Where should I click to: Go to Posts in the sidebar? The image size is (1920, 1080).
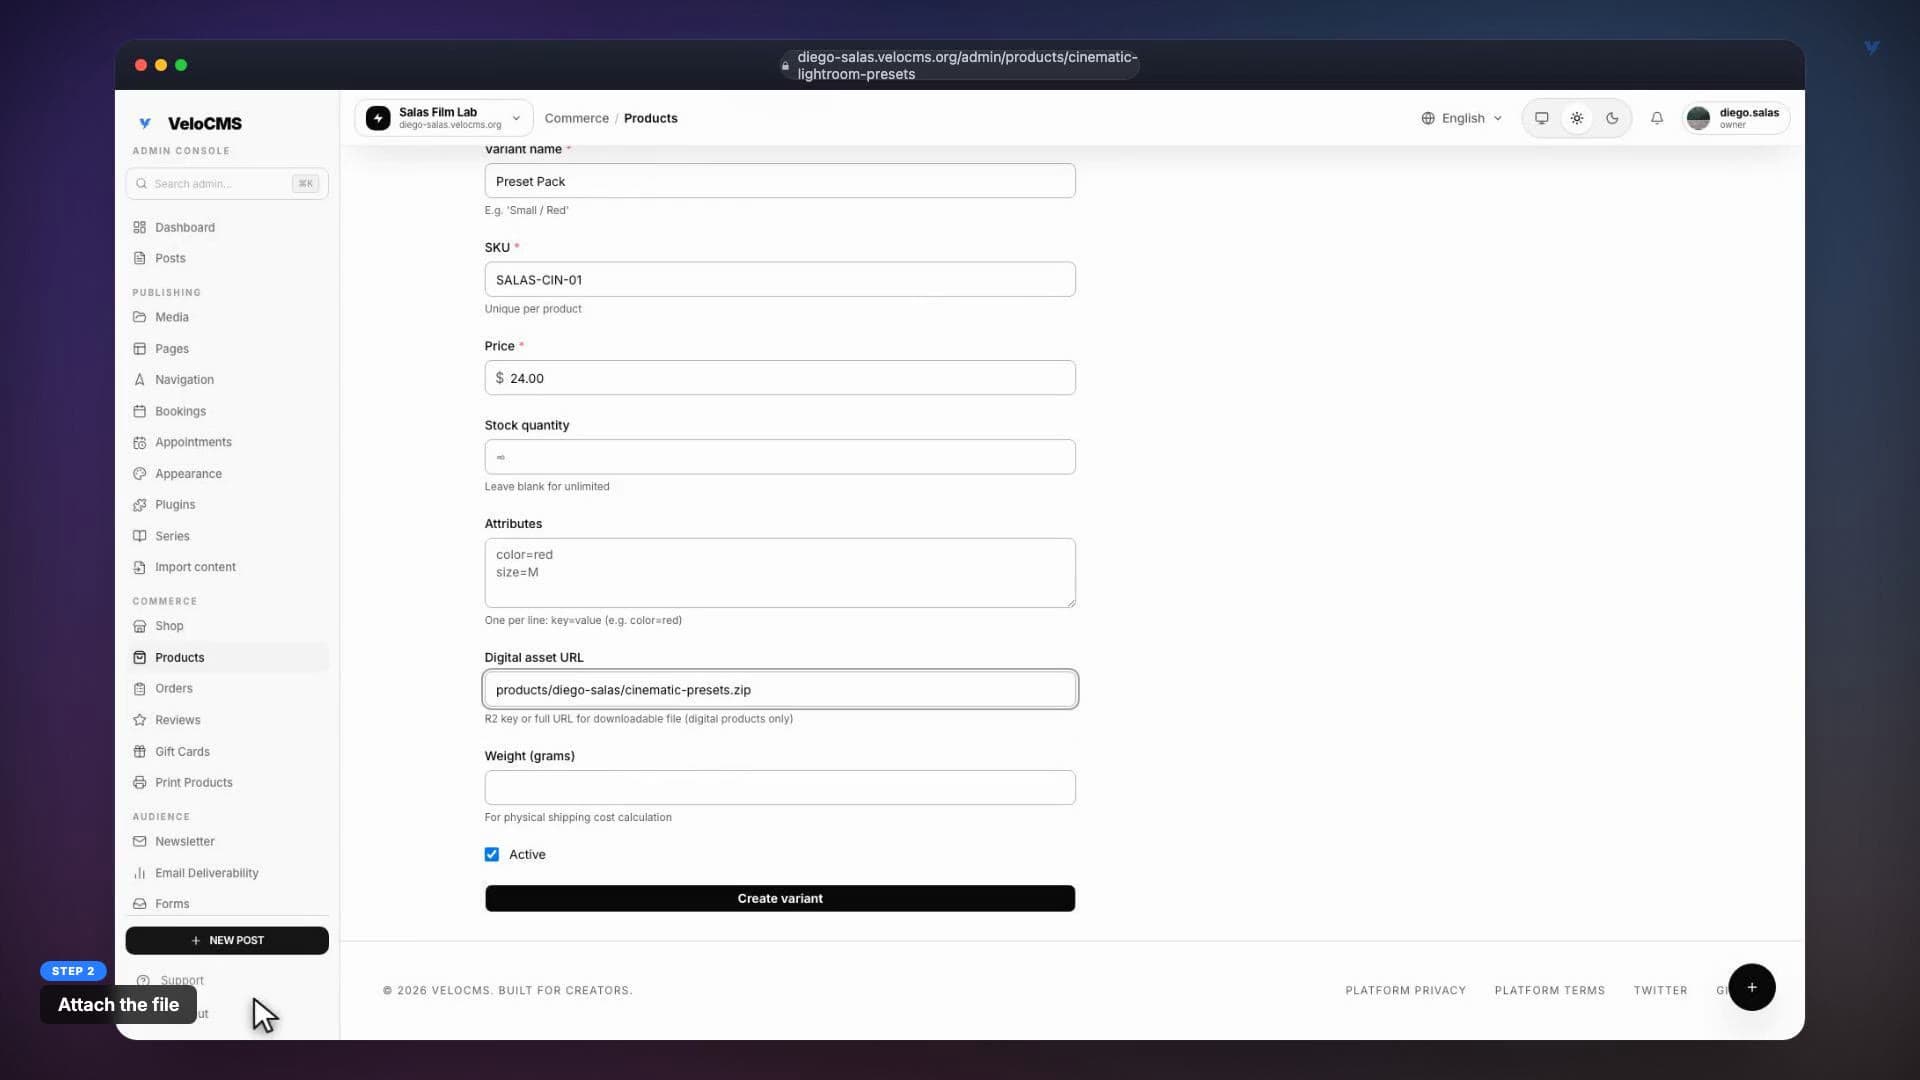pos(227,258)
